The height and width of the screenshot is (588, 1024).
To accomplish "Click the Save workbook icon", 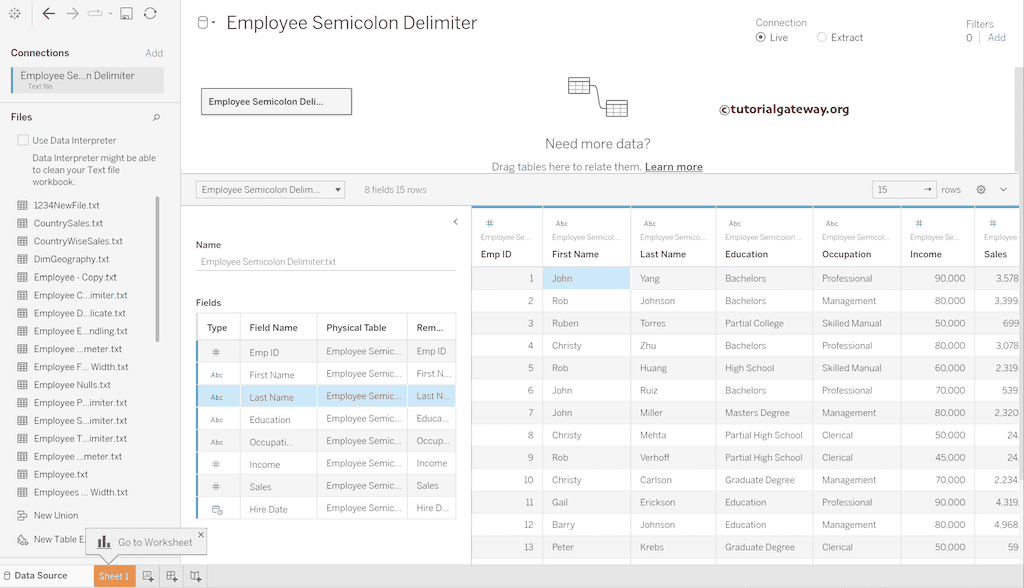I will (126, 13).
